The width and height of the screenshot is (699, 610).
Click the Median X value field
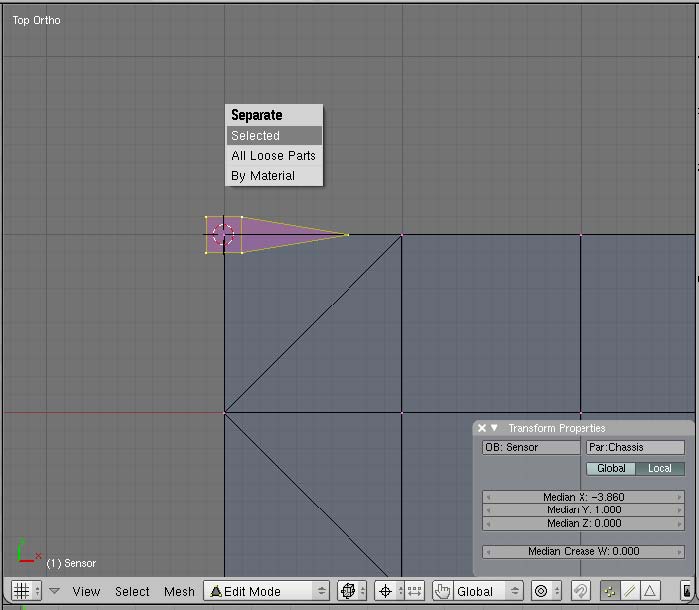click(583, 497)
